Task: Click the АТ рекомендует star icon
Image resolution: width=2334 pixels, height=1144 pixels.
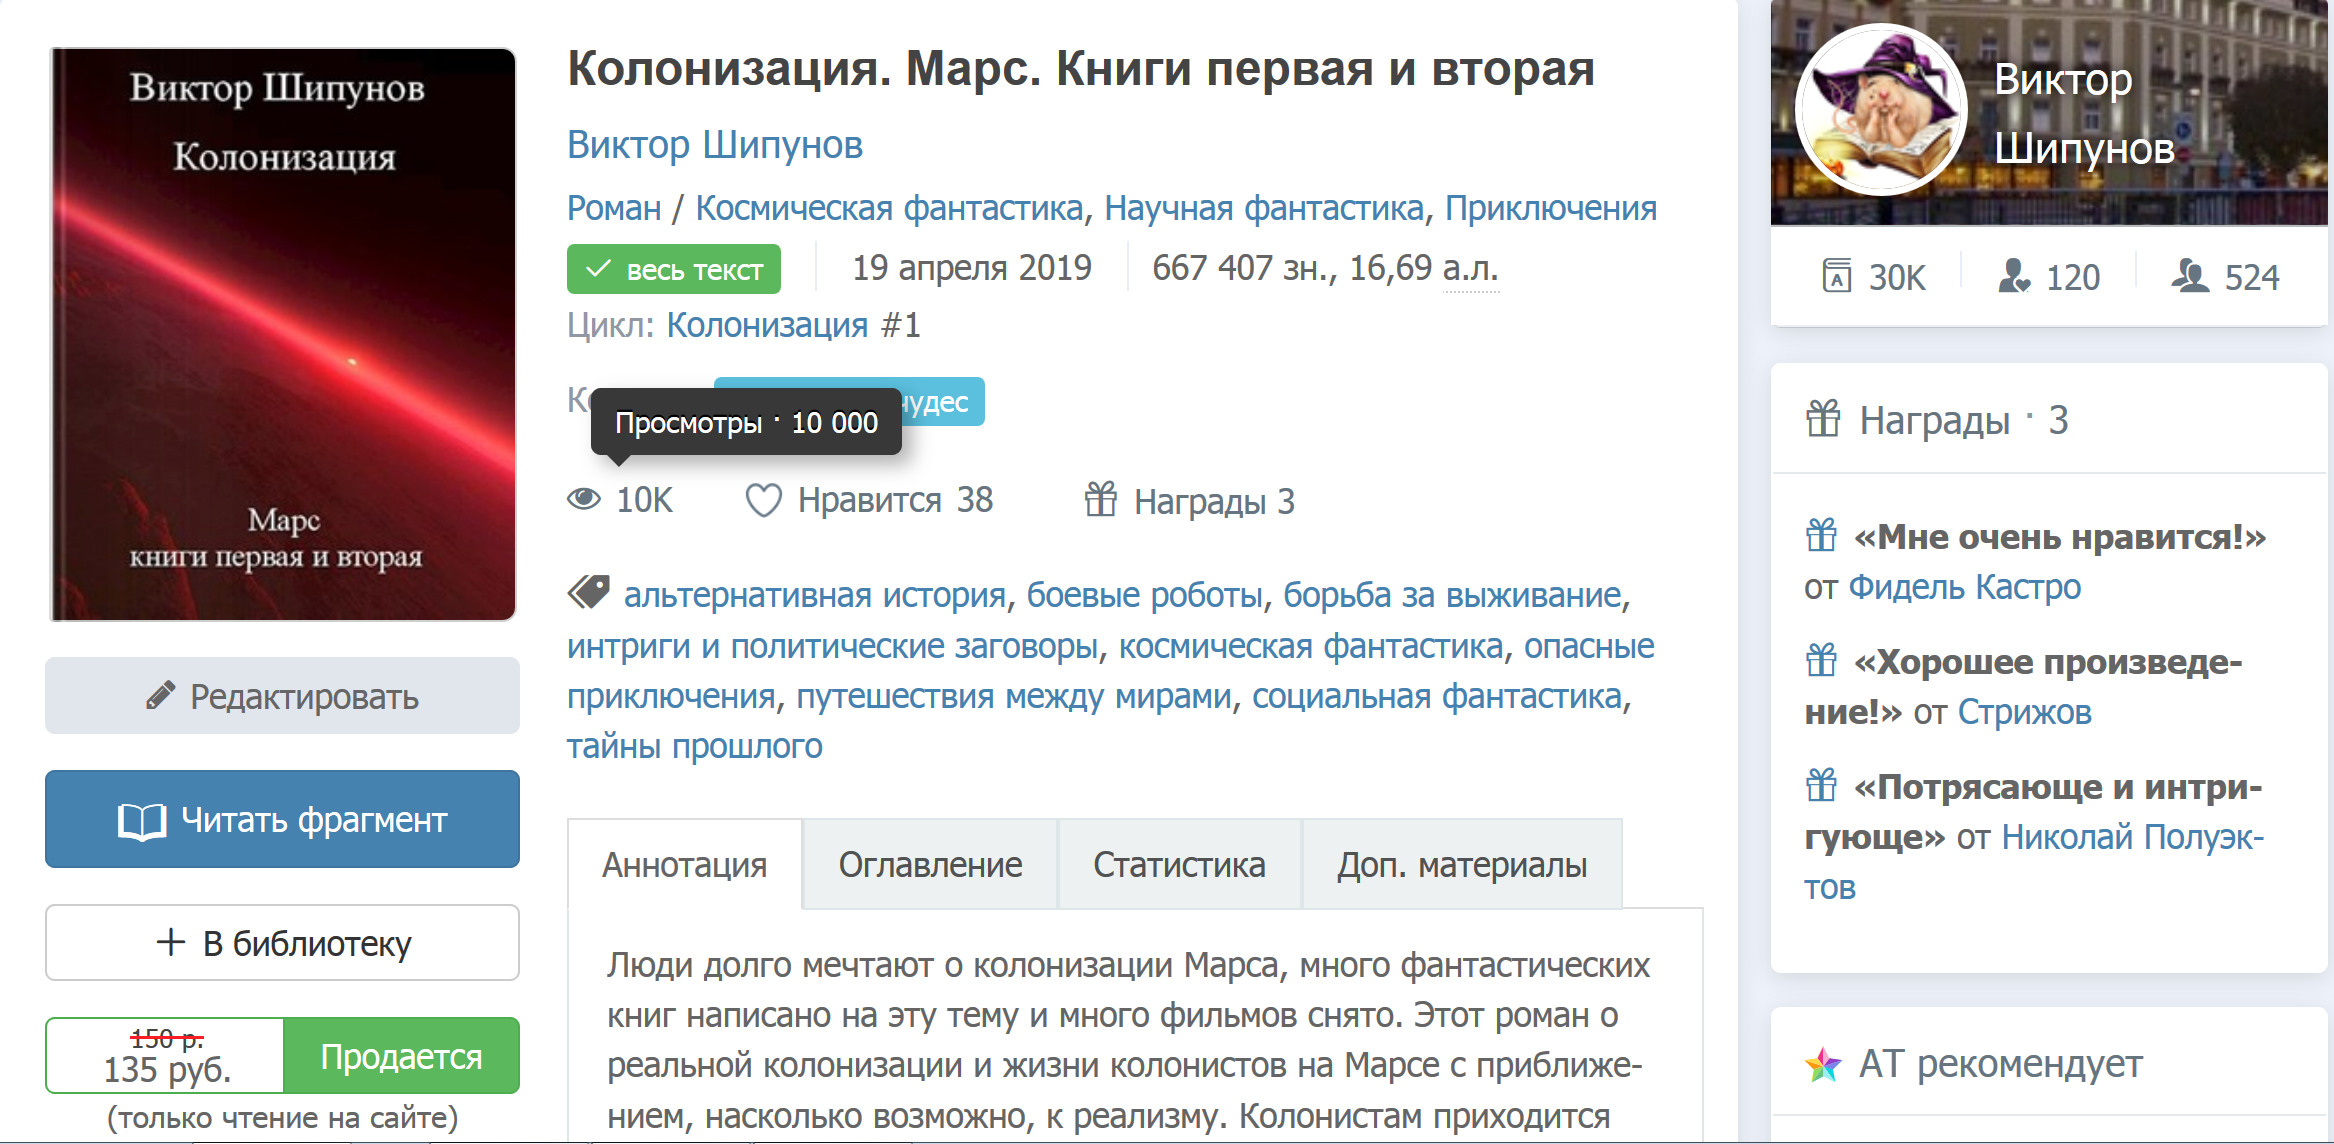Action: 1822,1065
